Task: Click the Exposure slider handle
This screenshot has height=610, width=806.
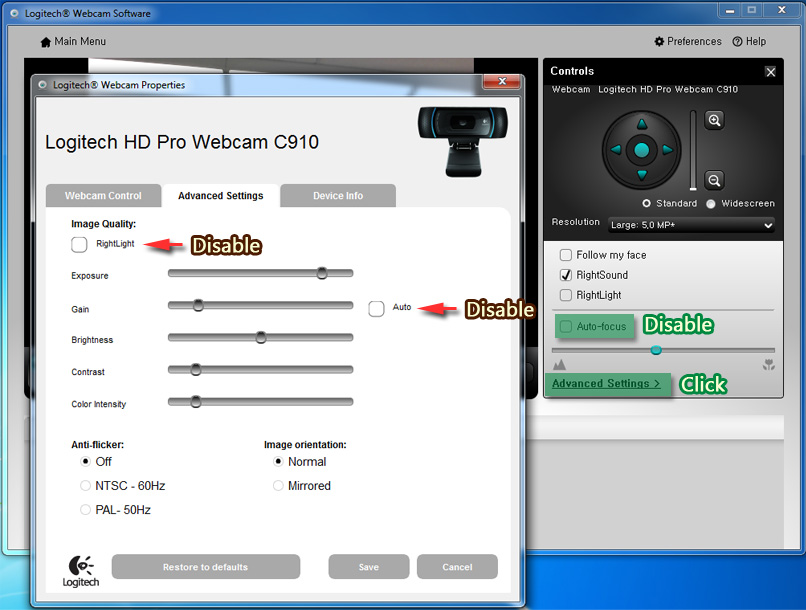Action: tap(322, 273)
